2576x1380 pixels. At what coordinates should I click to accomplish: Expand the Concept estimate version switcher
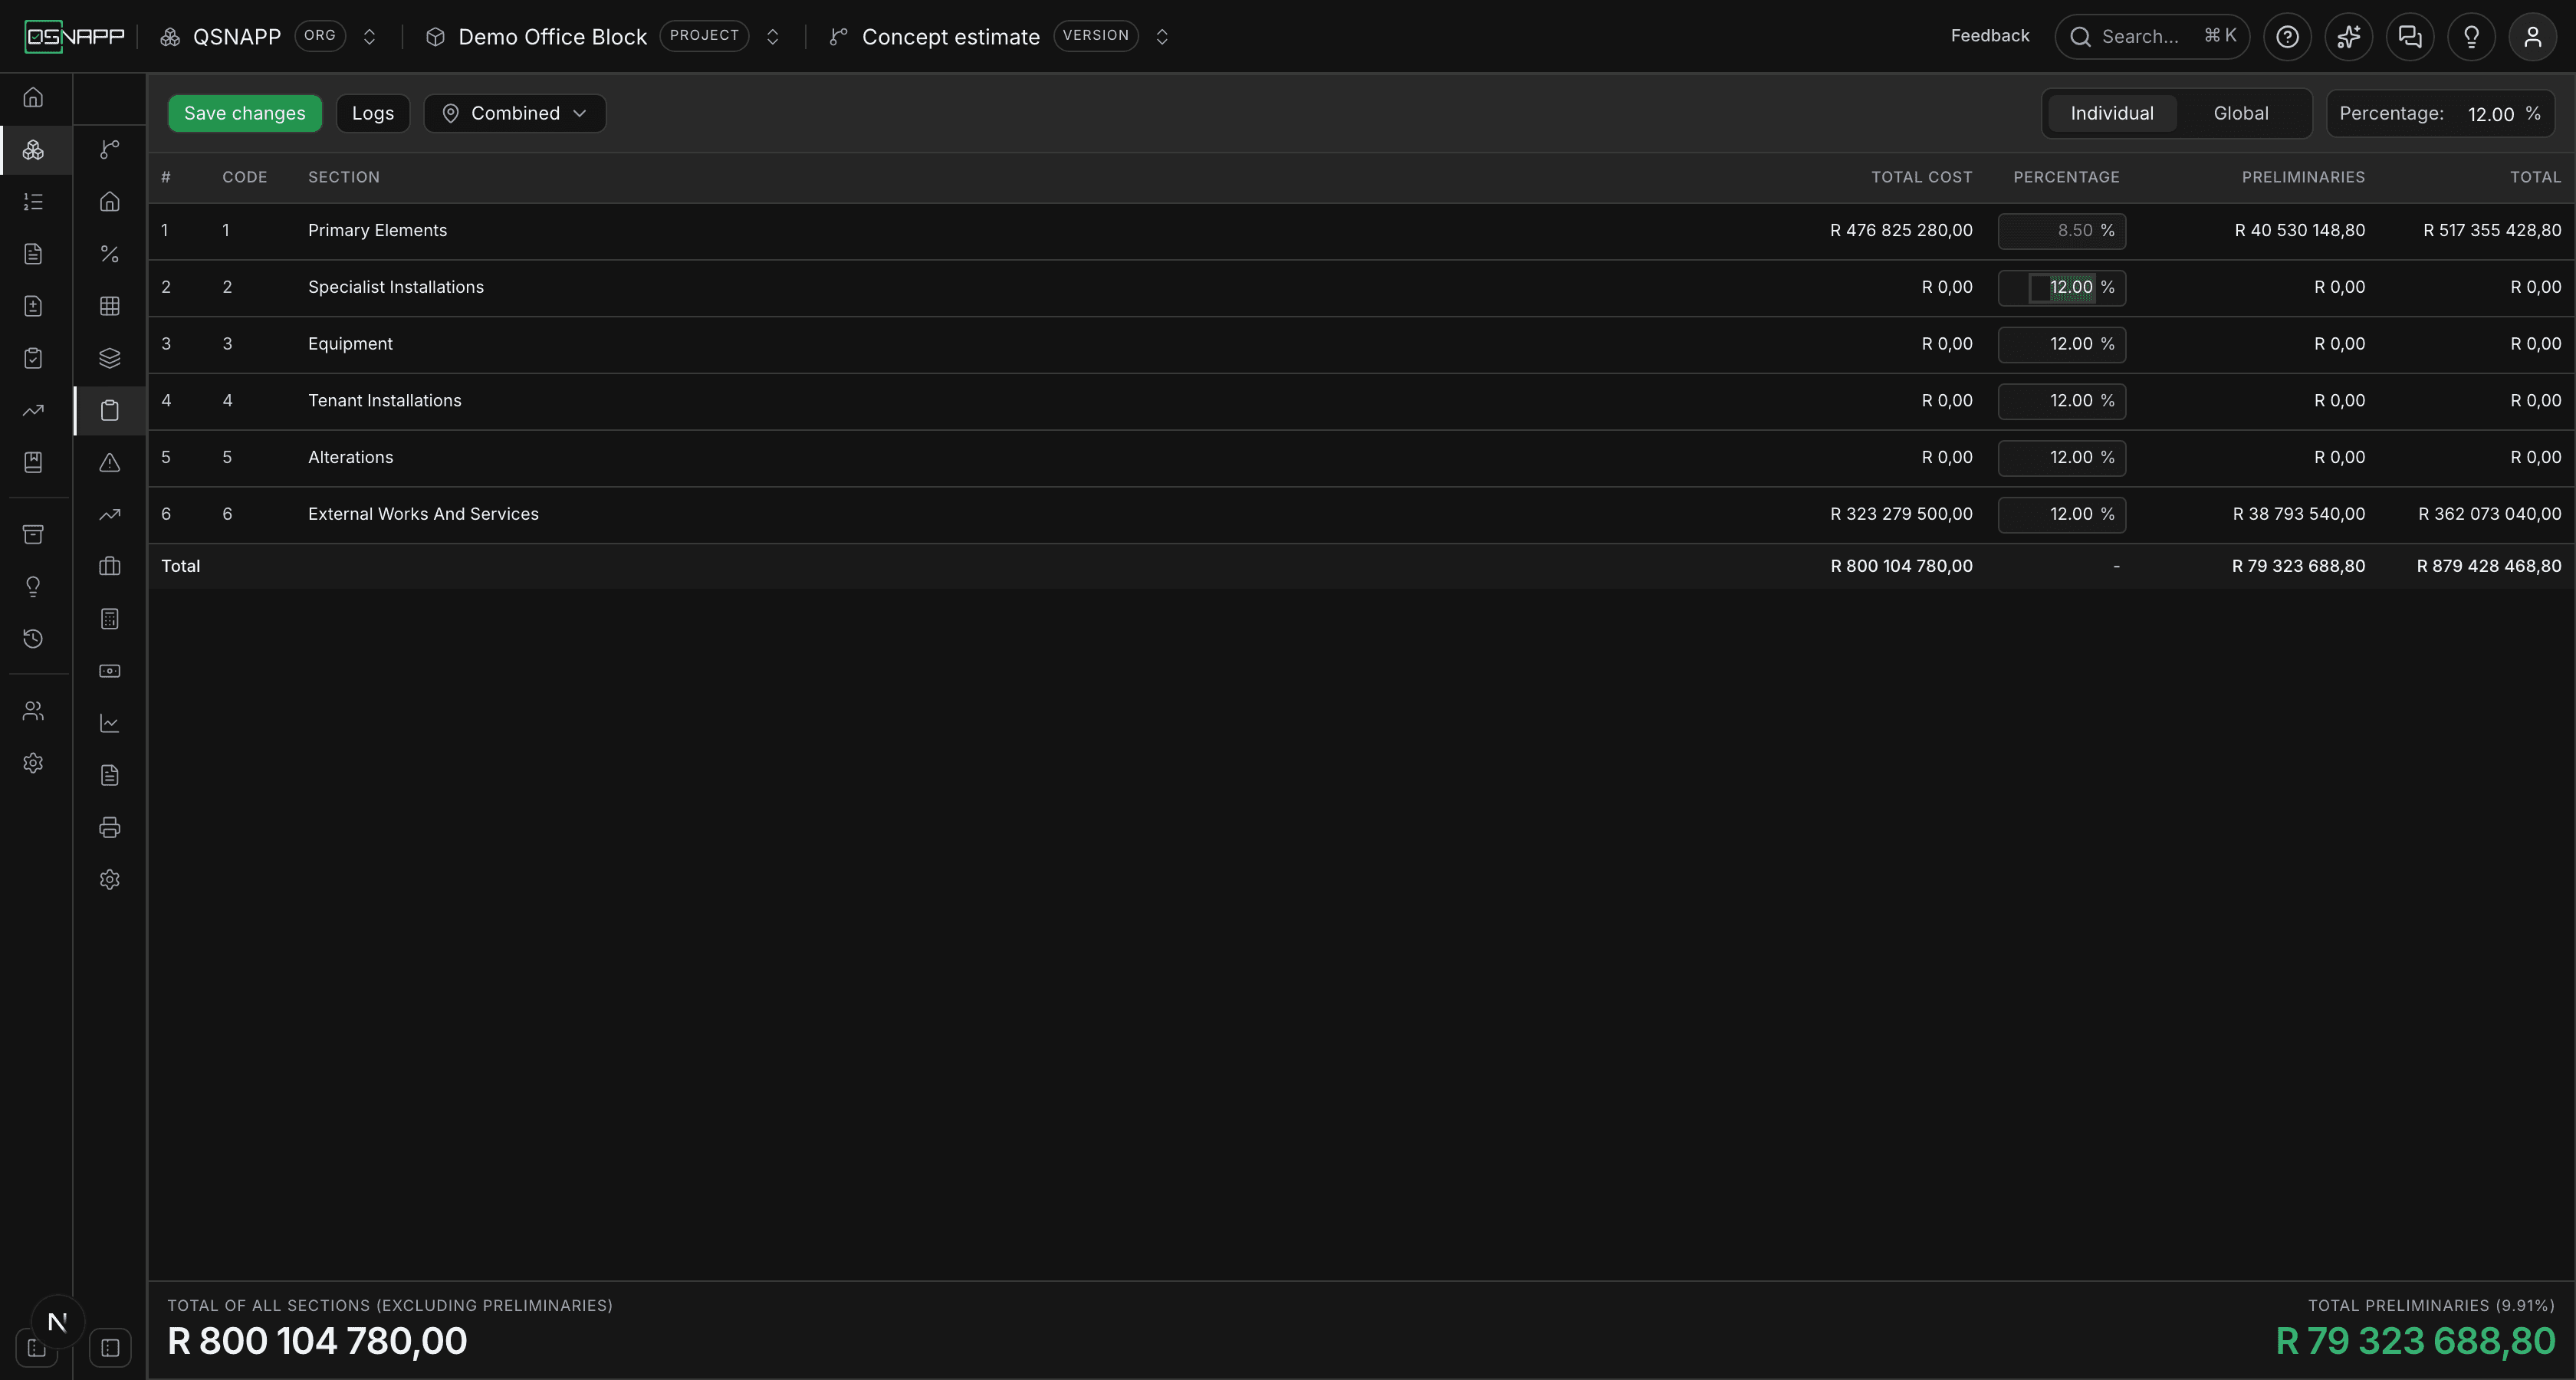[1162, 37]
